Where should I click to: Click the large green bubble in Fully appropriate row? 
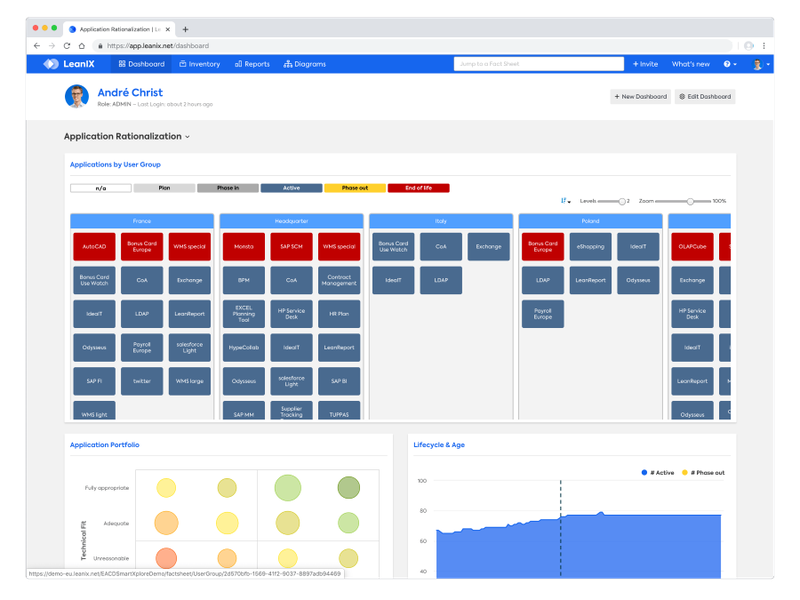288,487
